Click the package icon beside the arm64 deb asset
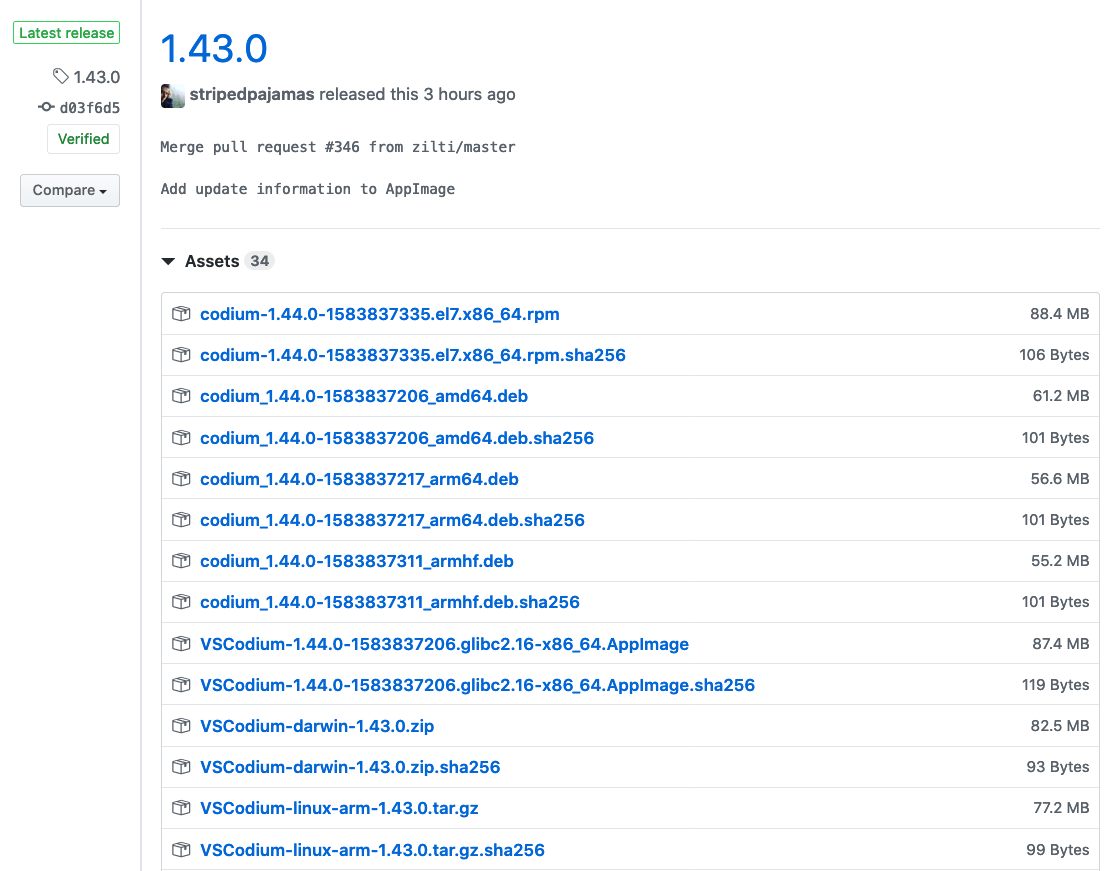Image resolution: width=1110 pixels, height=871 pixels. click(x=181, y=478)
